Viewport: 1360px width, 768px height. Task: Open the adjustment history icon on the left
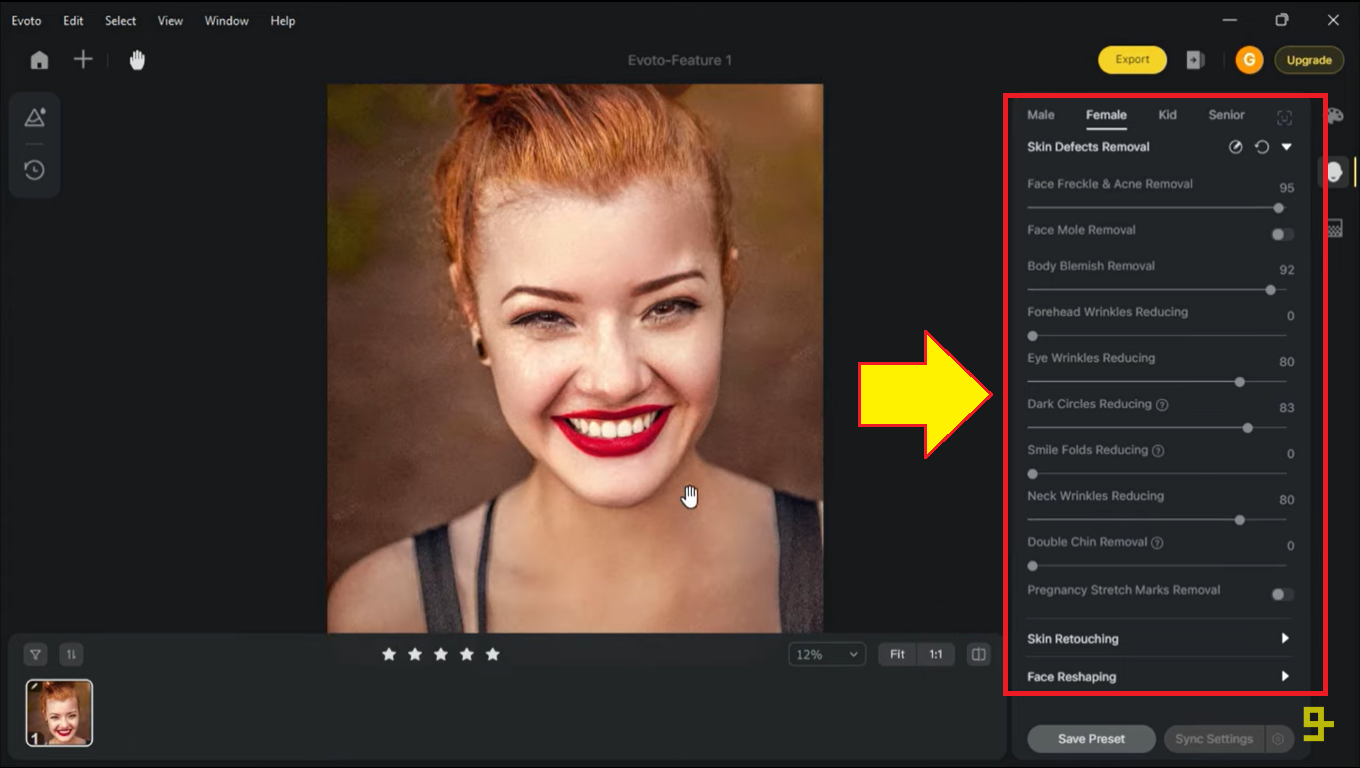(34, 170)
